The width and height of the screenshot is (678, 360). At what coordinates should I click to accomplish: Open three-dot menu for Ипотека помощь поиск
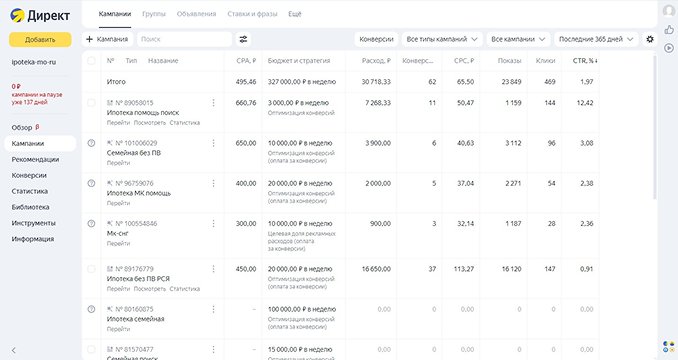(x=213, y=103)
